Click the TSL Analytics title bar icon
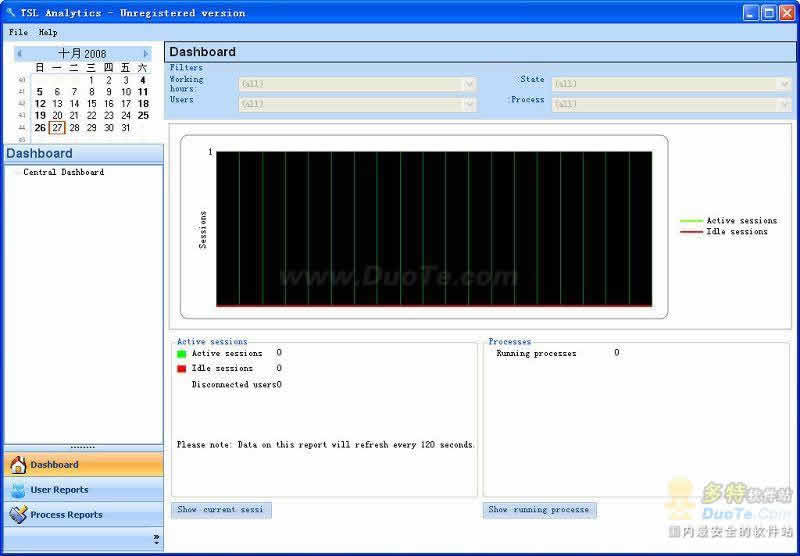The height and width of the screenshot is (556, 800). [11, 12]
